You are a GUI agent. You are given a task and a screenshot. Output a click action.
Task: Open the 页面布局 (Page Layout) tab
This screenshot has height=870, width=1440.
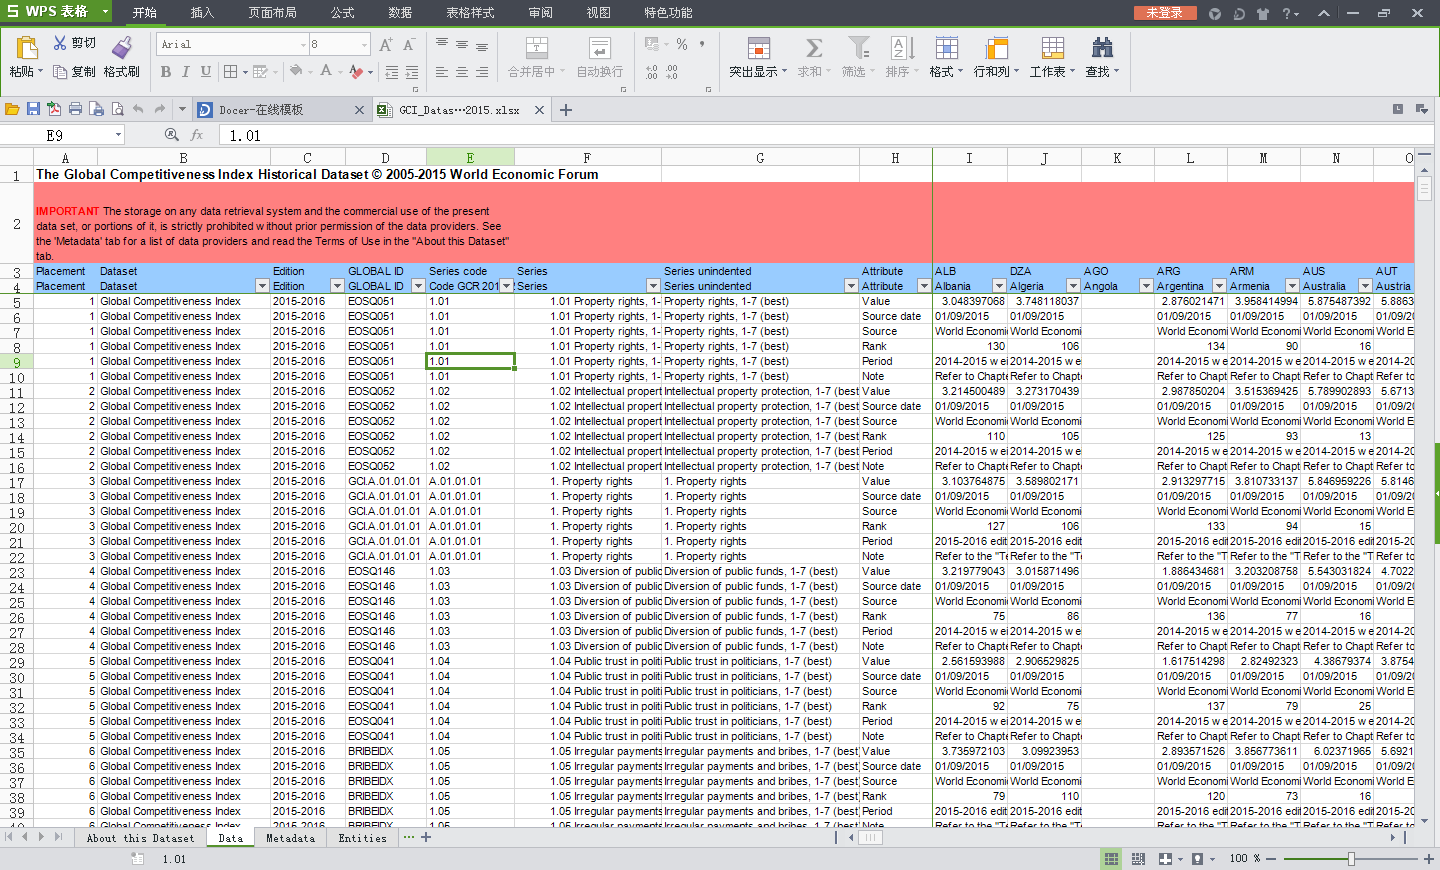click(x=272, y=12)
